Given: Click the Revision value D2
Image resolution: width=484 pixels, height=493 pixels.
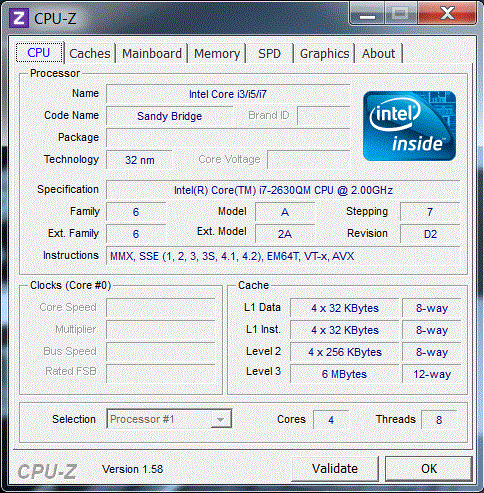Looking at the screenshot, I should 430,234.
